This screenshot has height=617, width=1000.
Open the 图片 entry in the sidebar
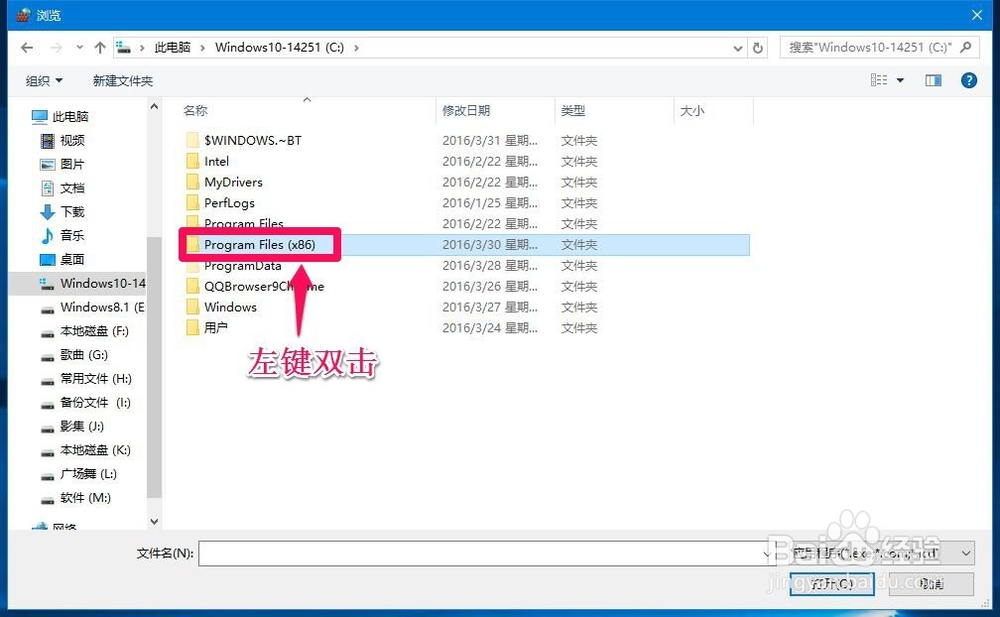[67, 164]
